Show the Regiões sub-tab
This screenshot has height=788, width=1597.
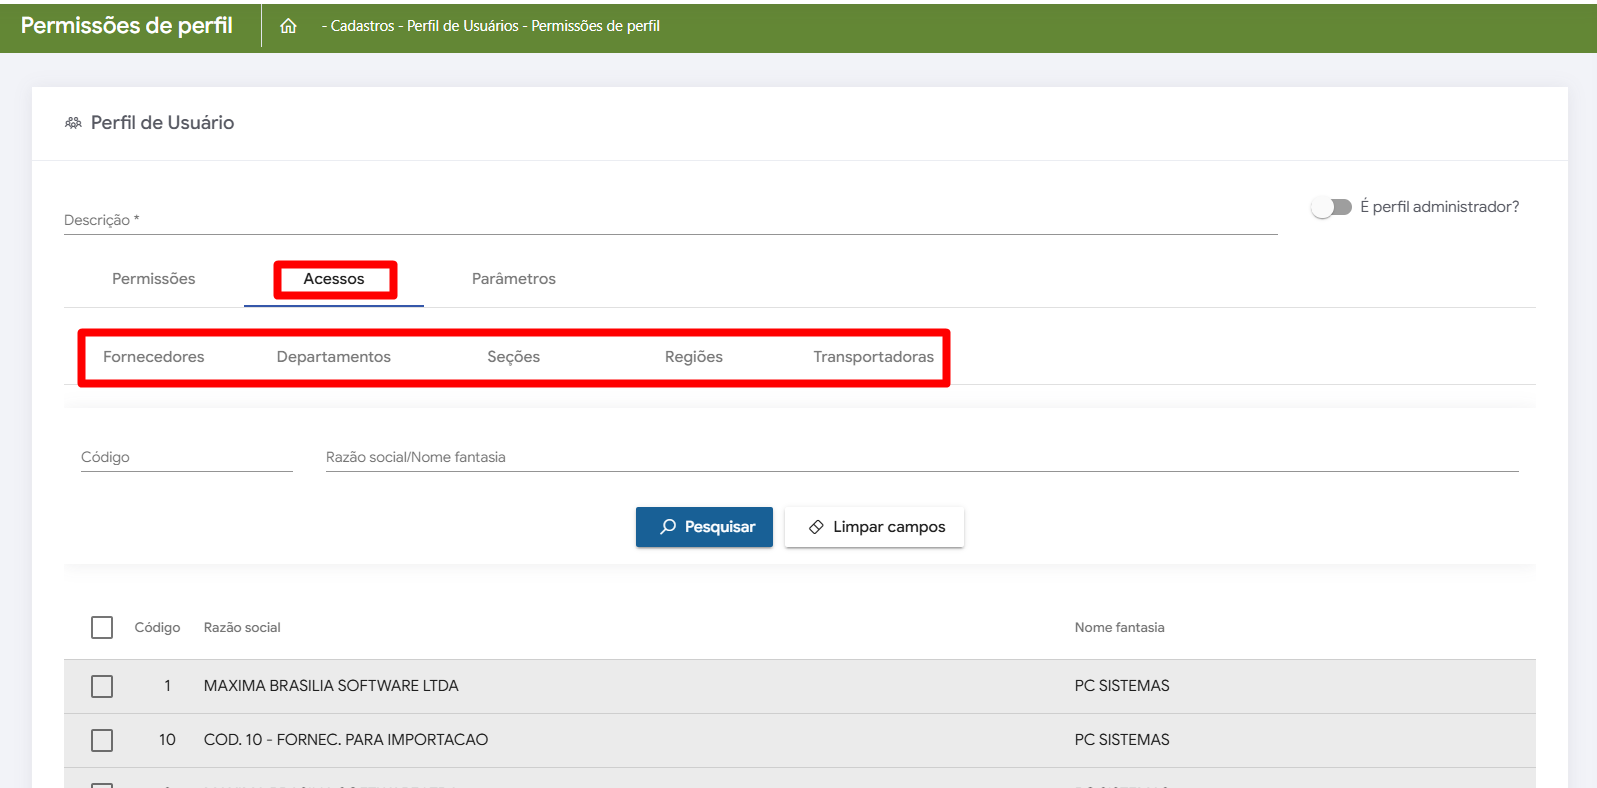tap(693, 357)
